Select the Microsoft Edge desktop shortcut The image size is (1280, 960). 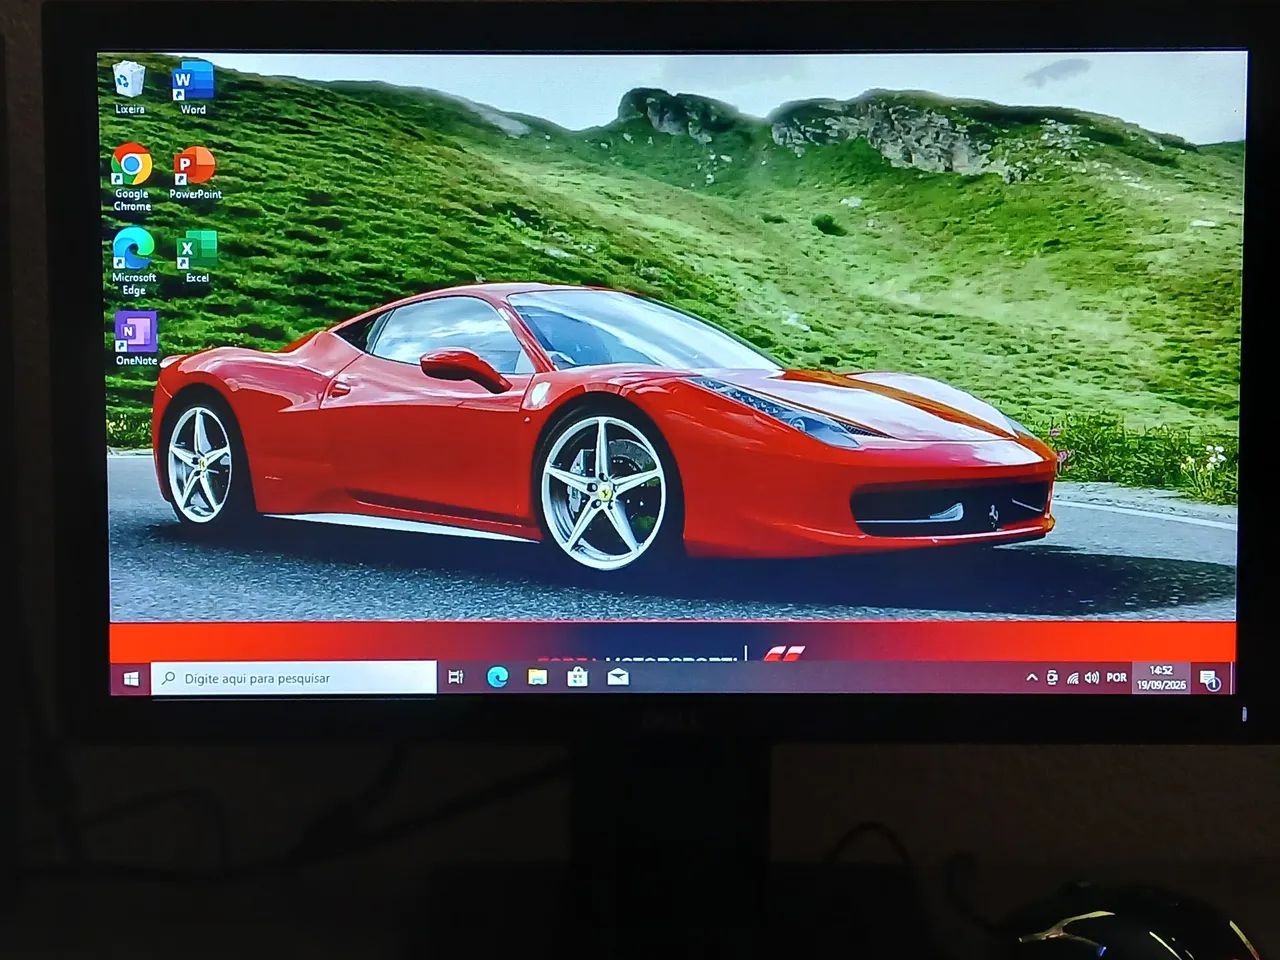click(x=133, y=261)
